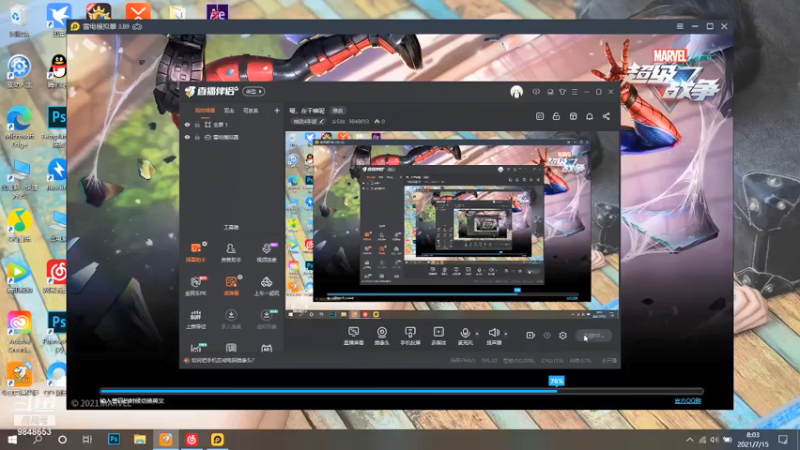Open Photoshop from the taskbar
This screenshot has height=450, width=800.
coord(114,439)
